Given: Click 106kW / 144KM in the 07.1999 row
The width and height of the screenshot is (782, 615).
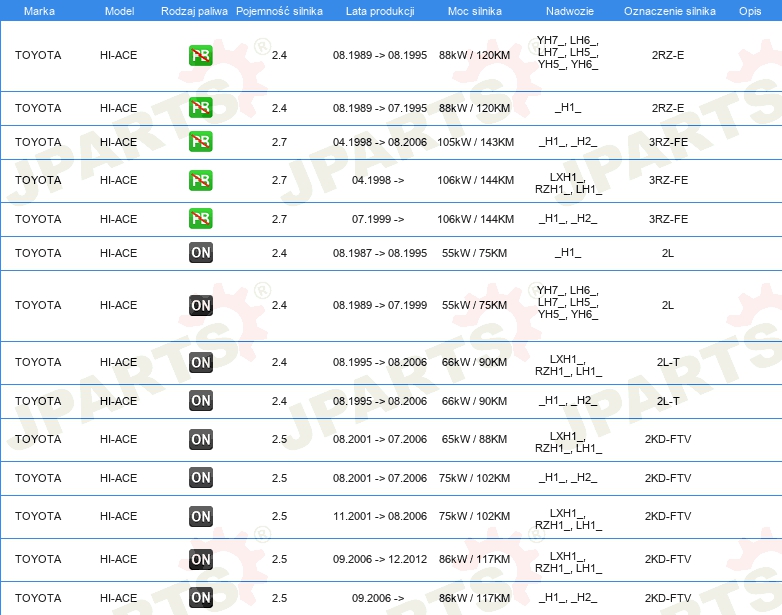Looking at the screenshot, I should point(475,219).
